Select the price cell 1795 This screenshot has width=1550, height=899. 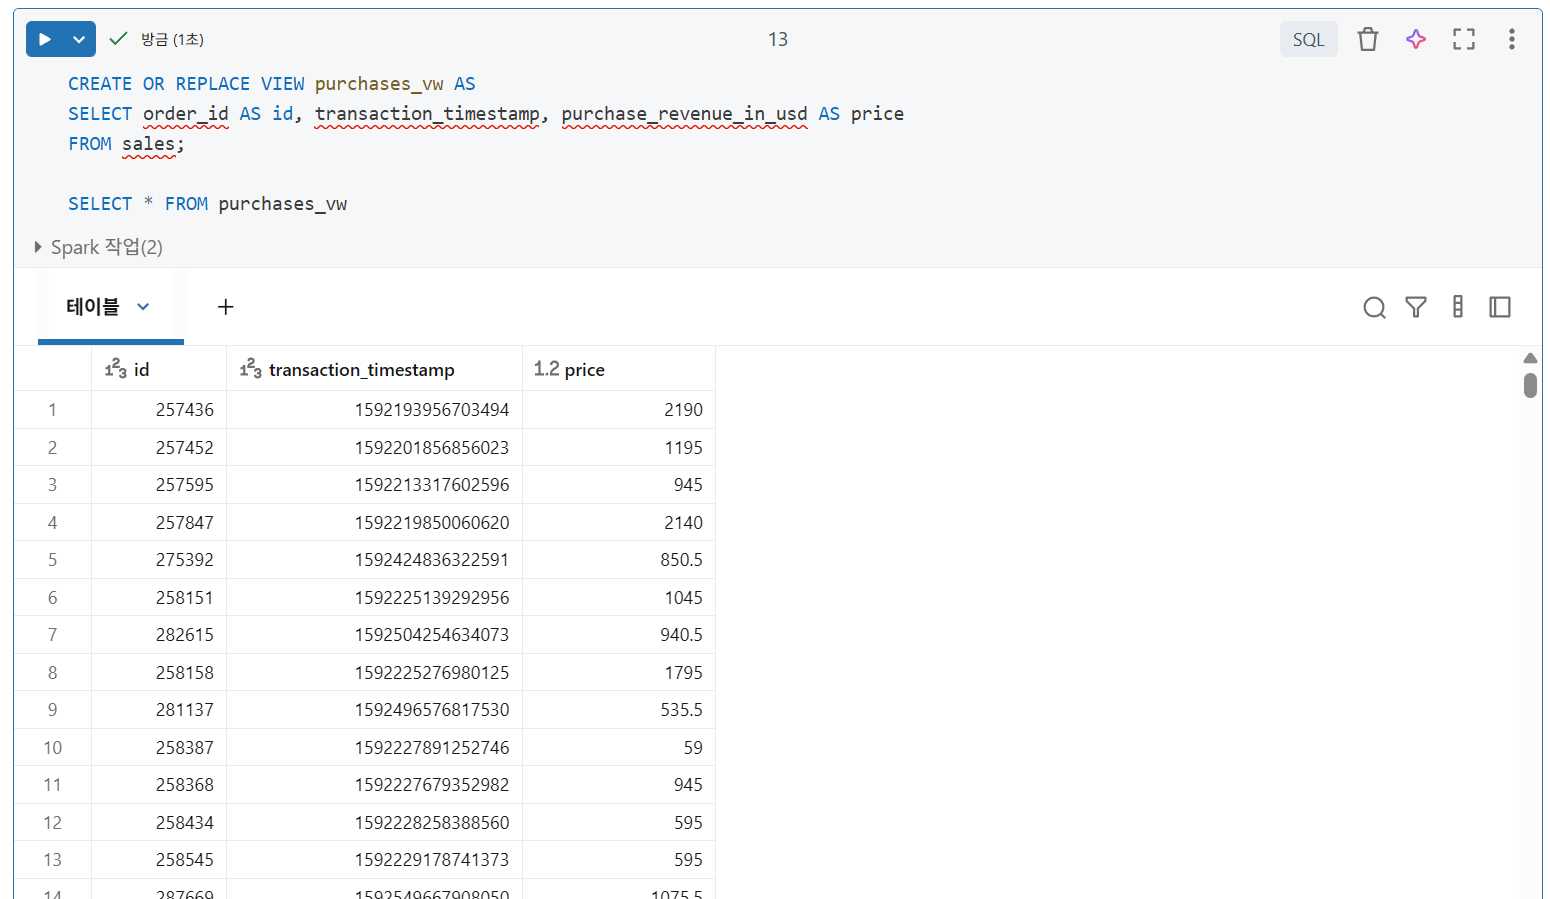tap(619, 672)
